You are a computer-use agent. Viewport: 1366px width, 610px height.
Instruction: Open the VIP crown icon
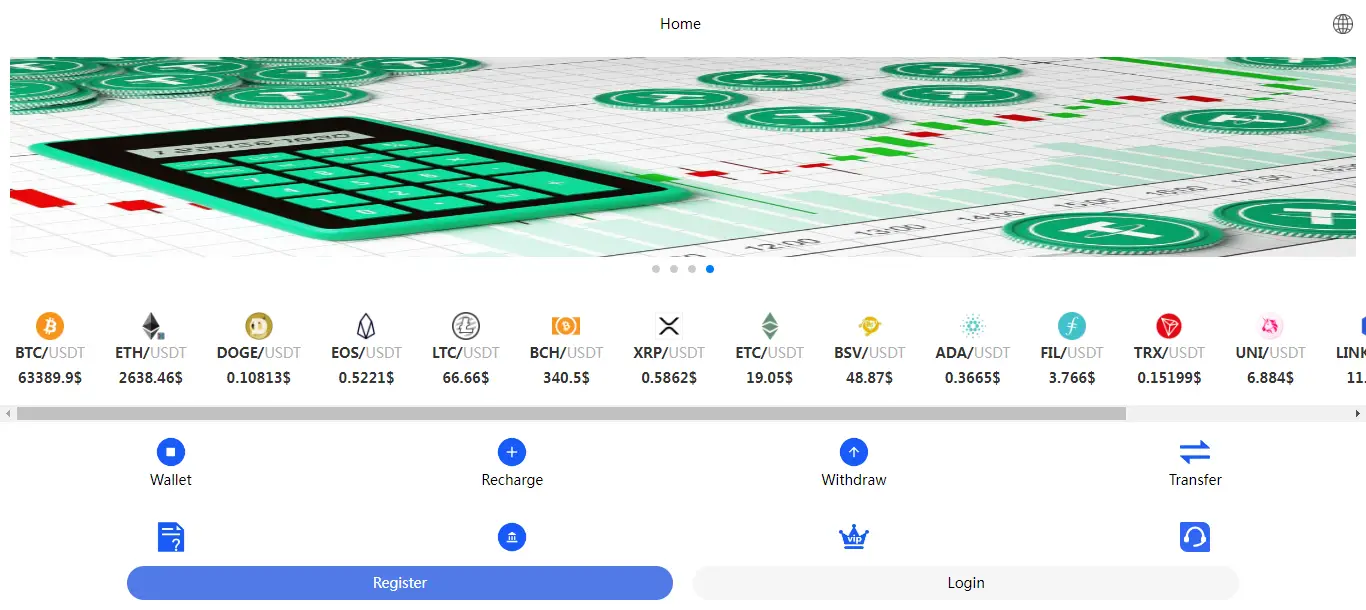coord(853,538)
